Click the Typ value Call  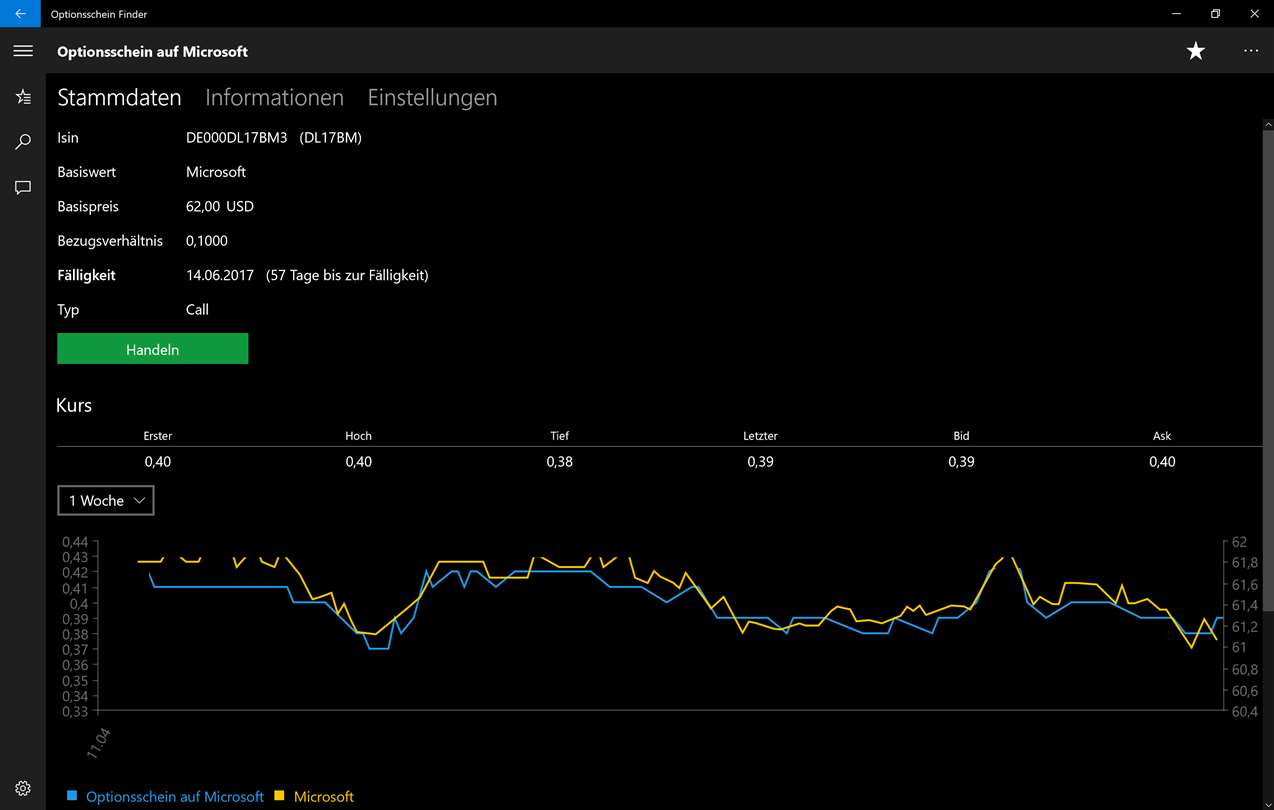[x=197, y=310]
